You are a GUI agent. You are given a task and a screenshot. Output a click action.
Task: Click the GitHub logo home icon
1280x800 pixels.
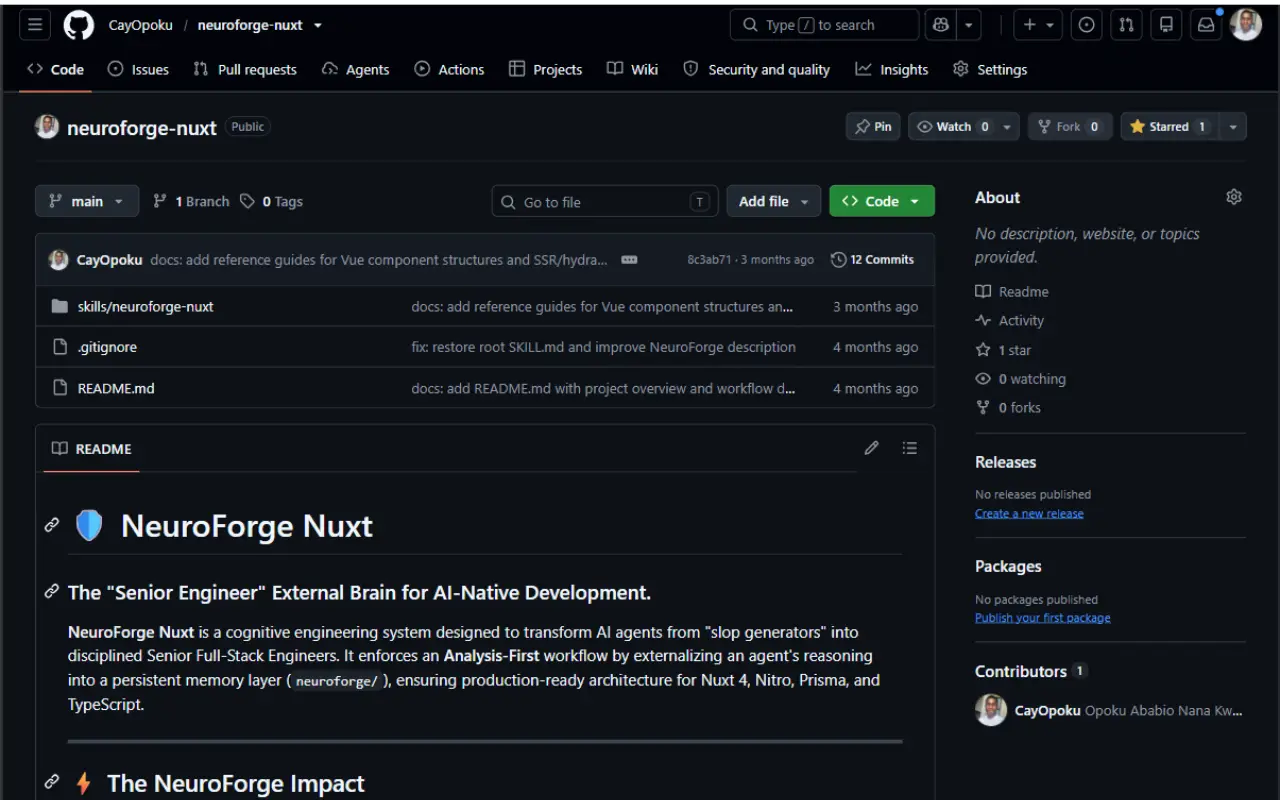click(x=79, y=25)
